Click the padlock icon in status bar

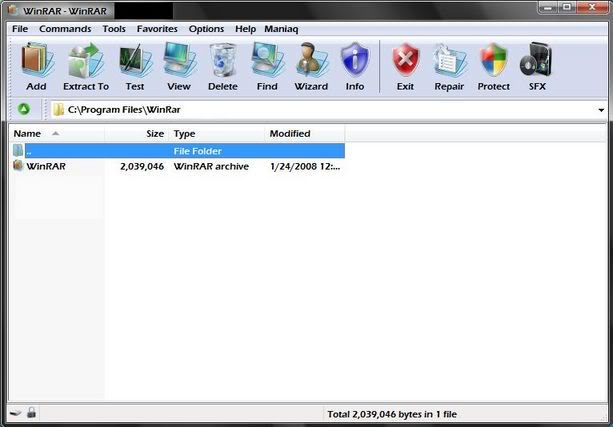[32, 413]
